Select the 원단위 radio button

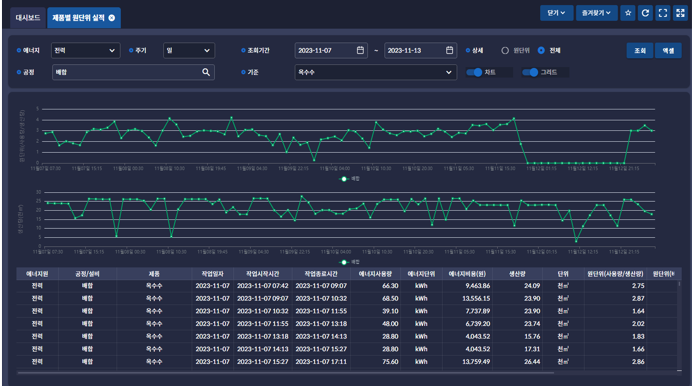[505, 51]
